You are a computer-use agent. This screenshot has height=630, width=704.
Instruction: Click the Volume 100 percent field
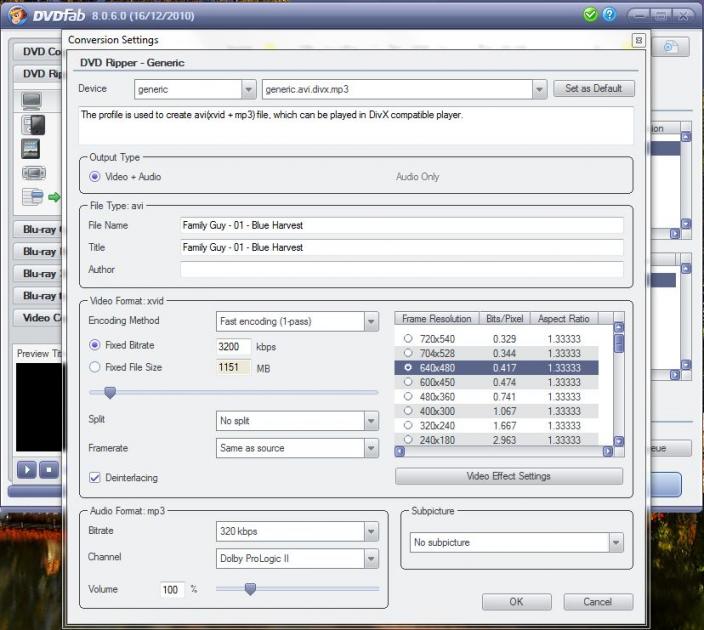pyautogui.click(x=172, y=590)
